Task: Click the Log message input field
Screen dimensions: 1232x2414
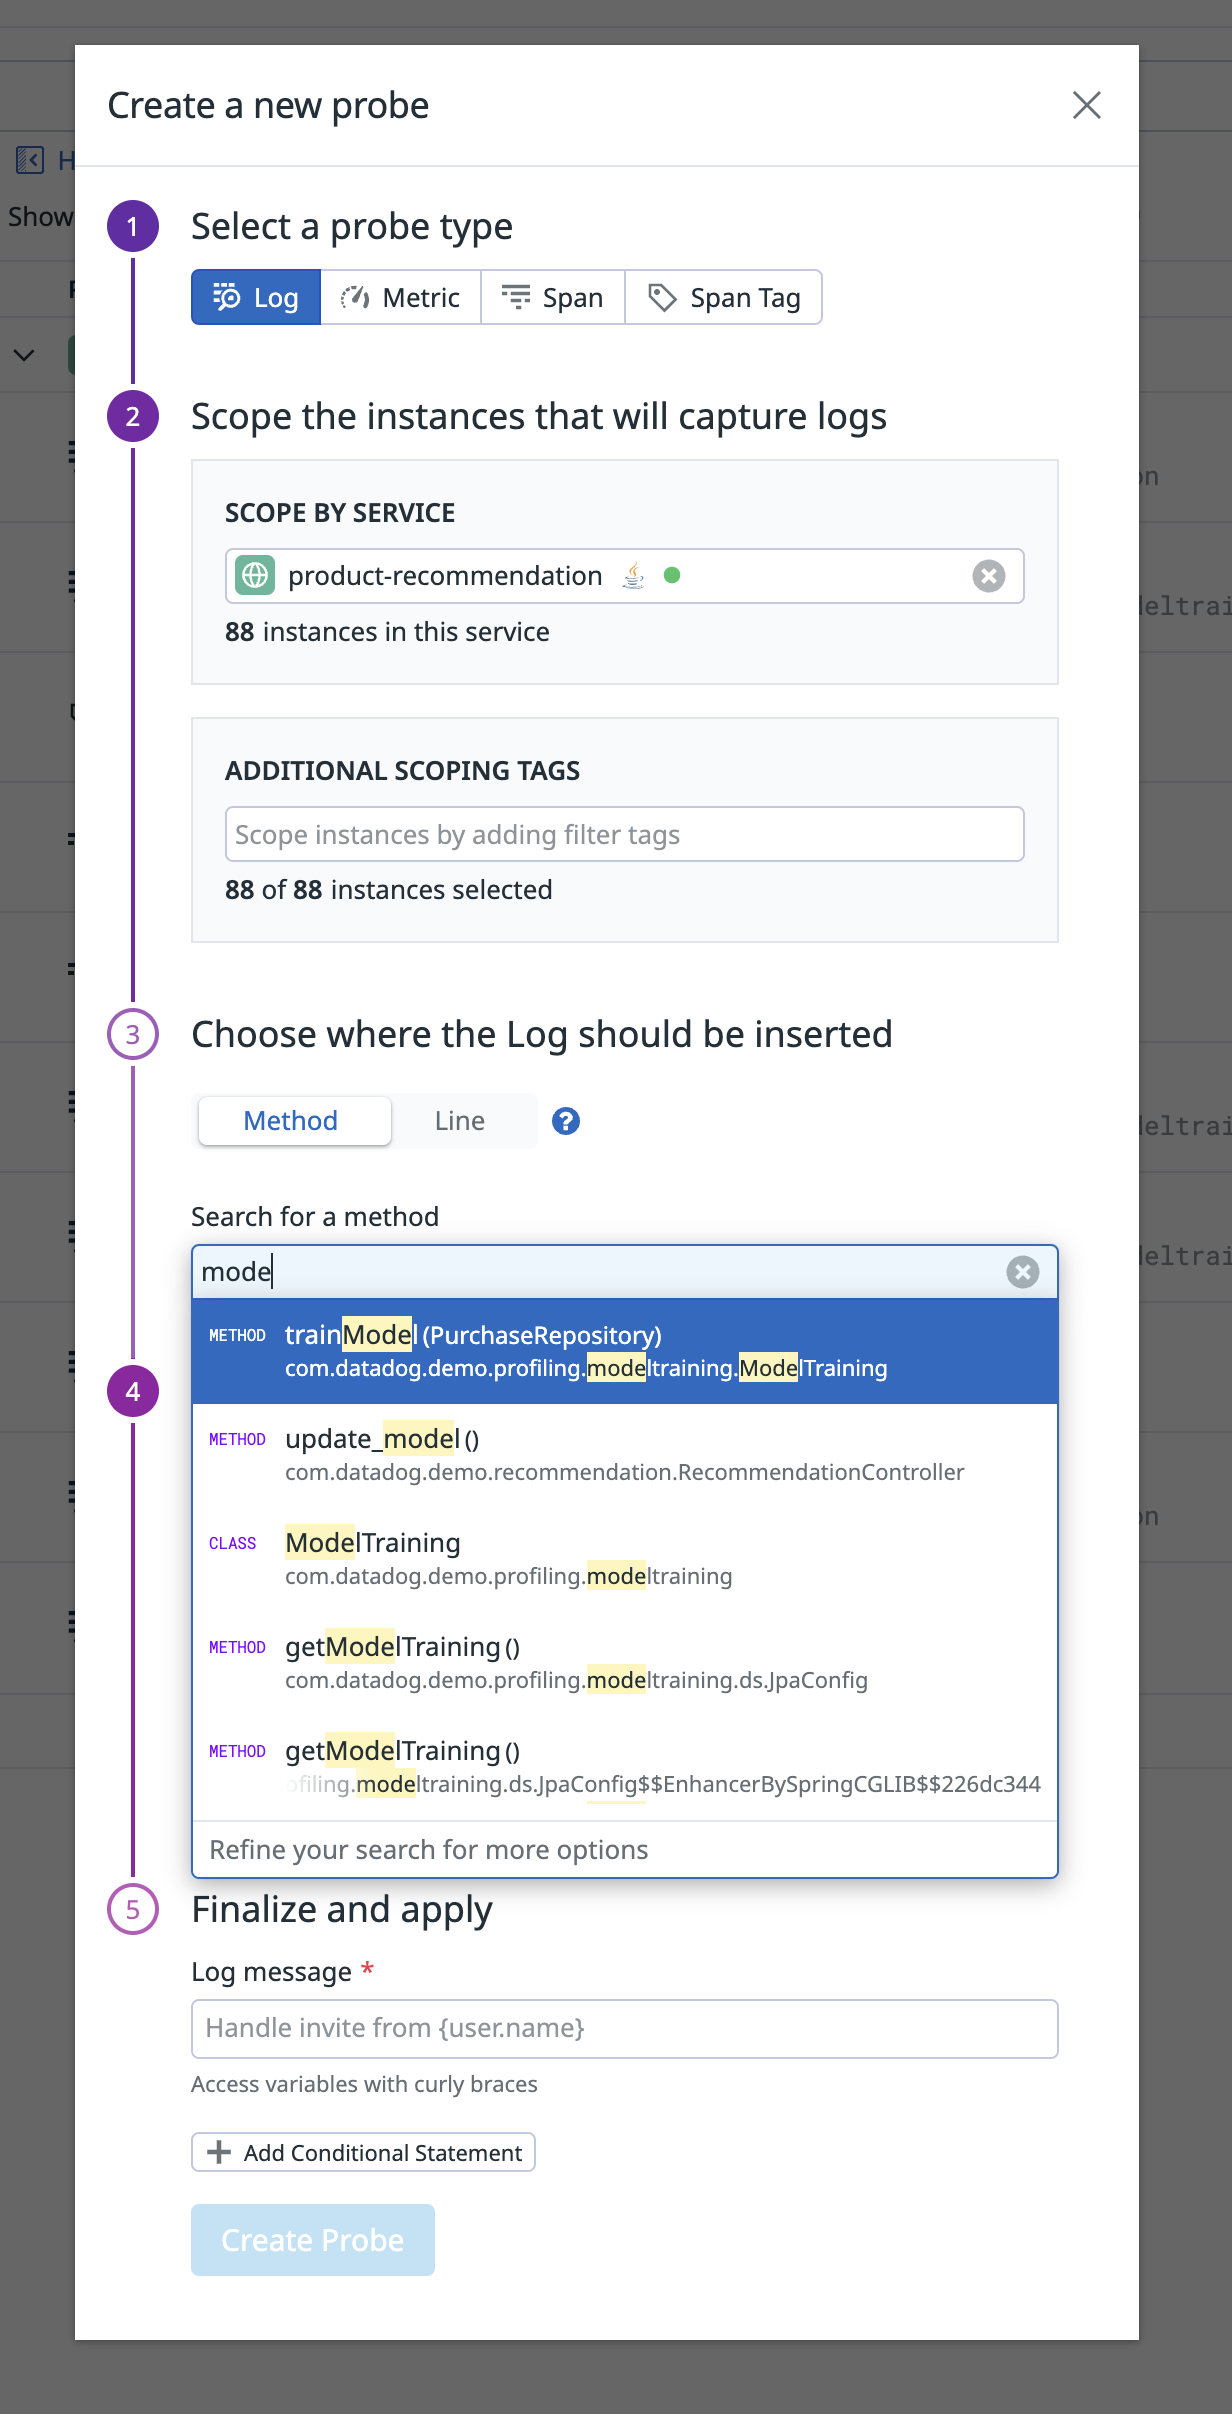Action: click(624, 2028)
